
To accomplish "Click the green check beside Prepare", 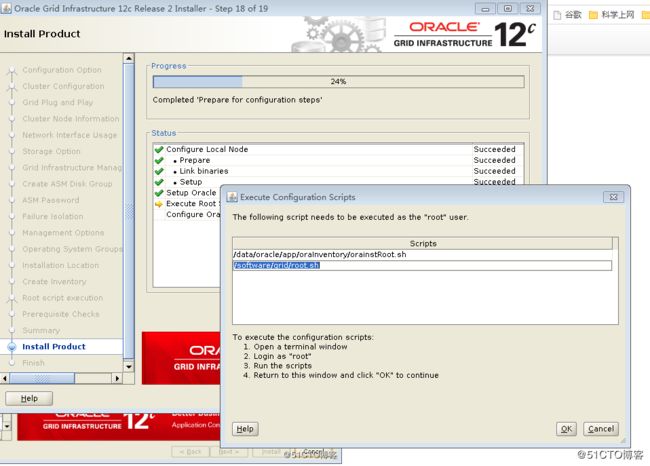I will point(159,160).
